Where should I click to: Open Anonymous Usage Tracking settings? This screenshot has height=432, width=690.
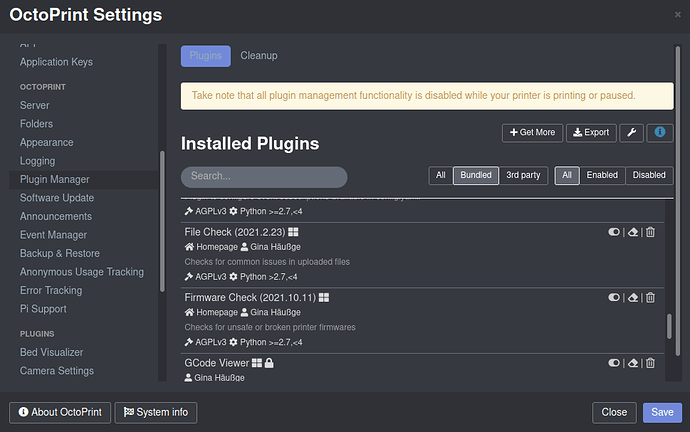[82, 272]
